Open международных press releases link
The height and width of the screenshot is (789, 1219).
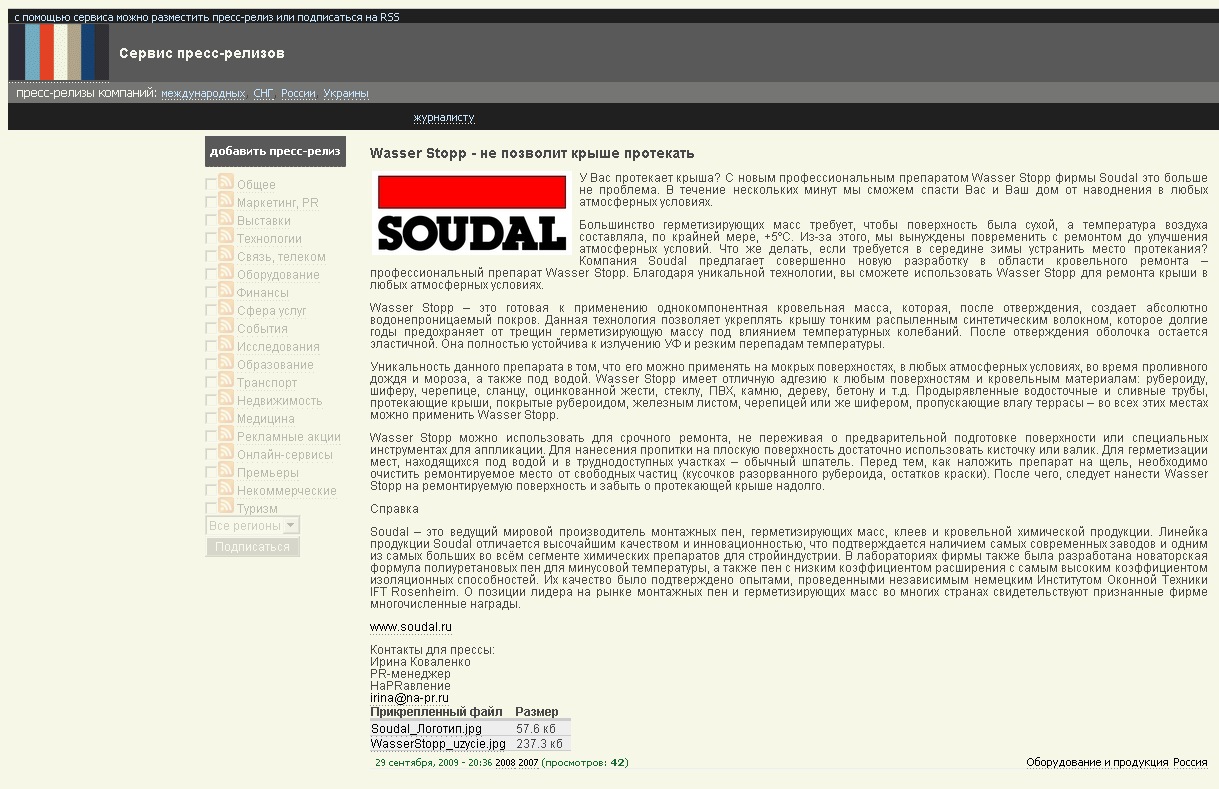pos(203,94)
